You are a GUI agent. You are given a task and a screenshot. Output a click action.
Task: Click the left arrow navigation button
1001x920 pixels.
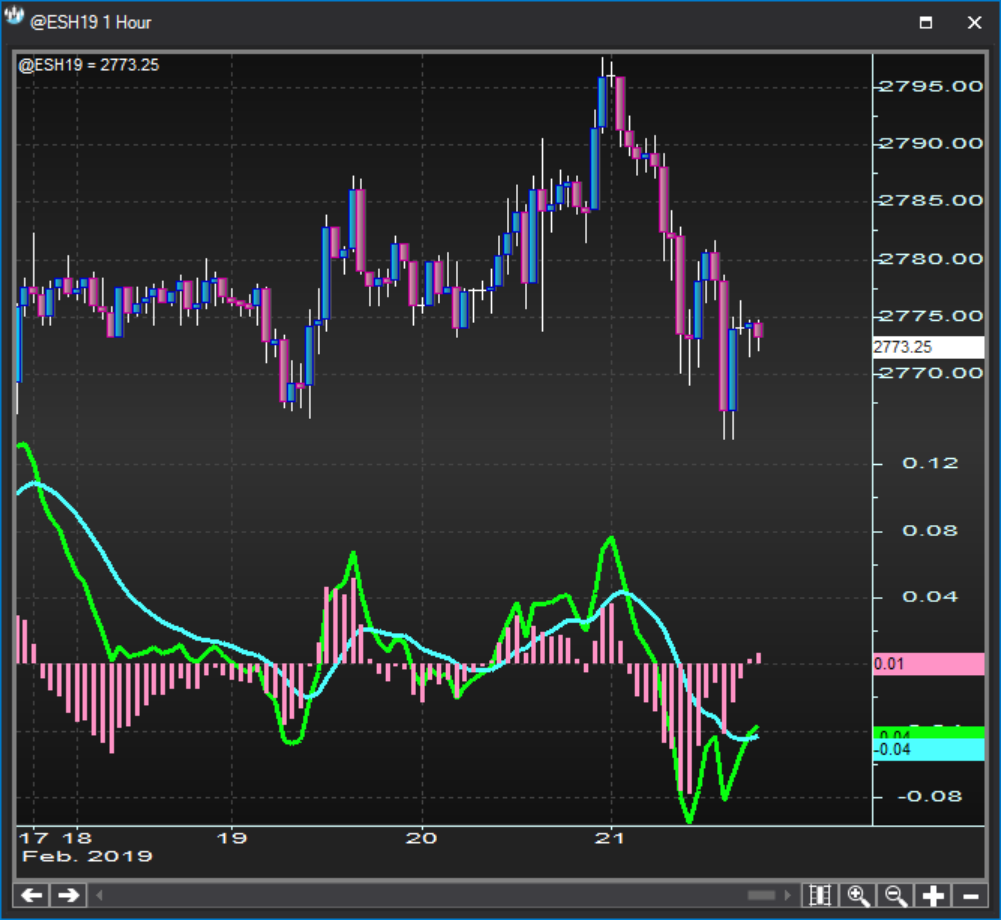(31, 895)
